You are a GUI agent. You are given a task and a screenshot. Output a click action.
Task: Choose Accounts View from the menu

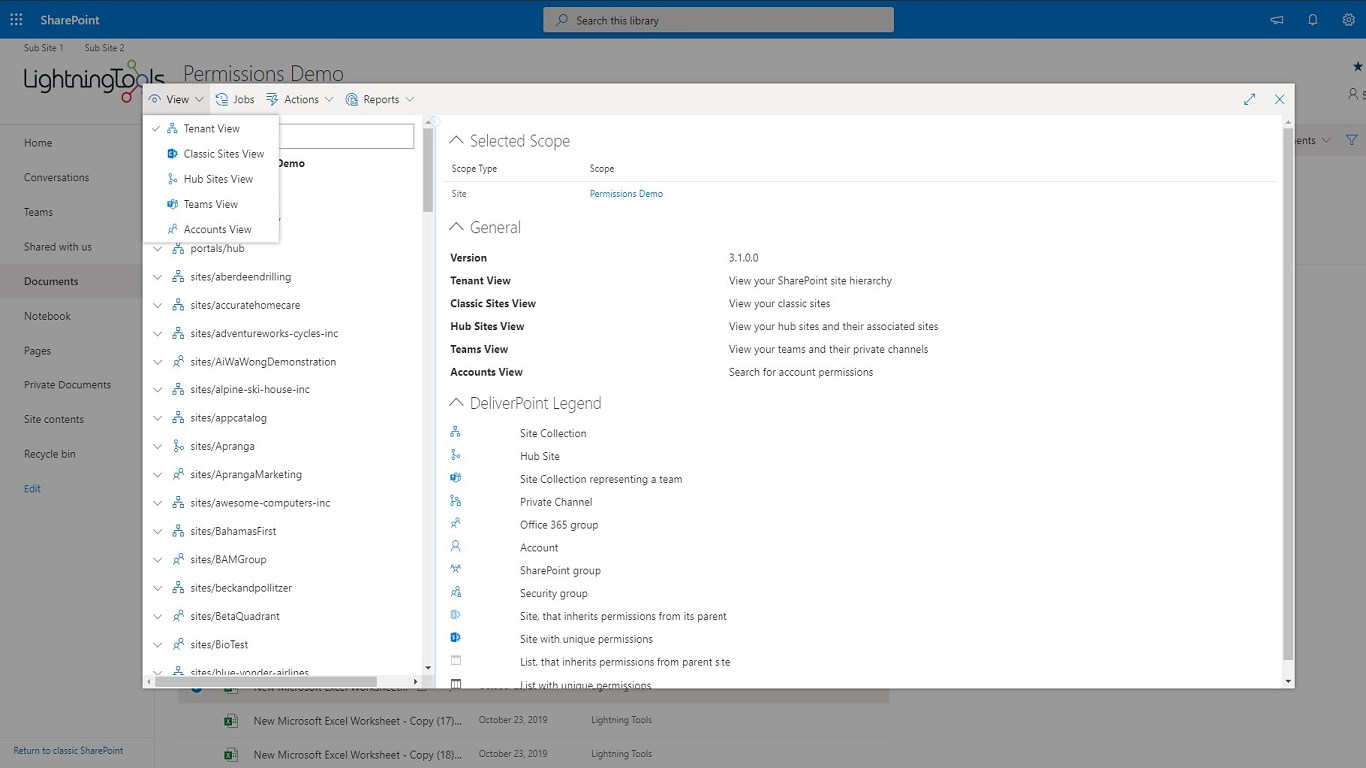click(211, 229)
